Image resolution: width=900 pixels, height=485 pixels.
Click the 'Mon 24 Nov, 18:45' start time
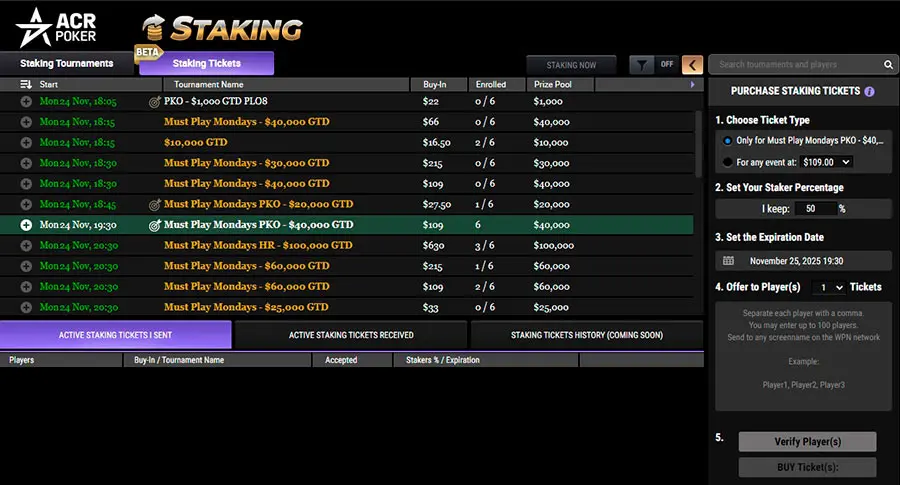[78, 204]
